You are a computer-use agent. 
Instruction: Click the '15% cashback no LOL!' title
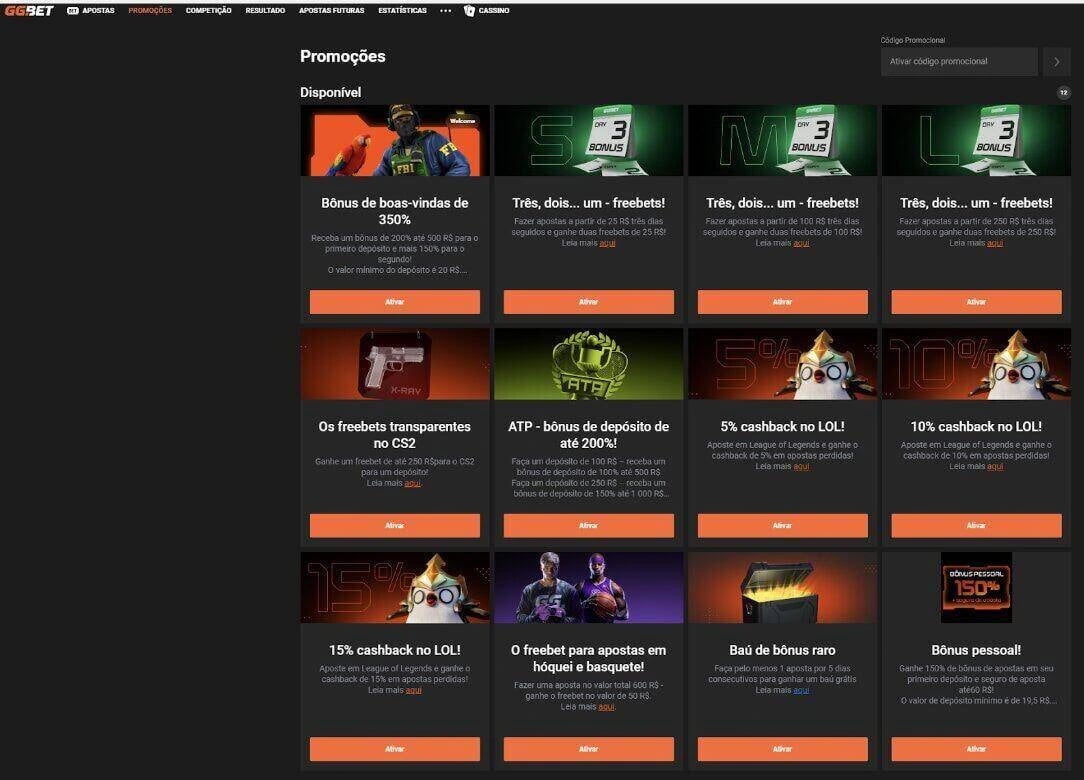pyautogui.click(x=395, y=650)
